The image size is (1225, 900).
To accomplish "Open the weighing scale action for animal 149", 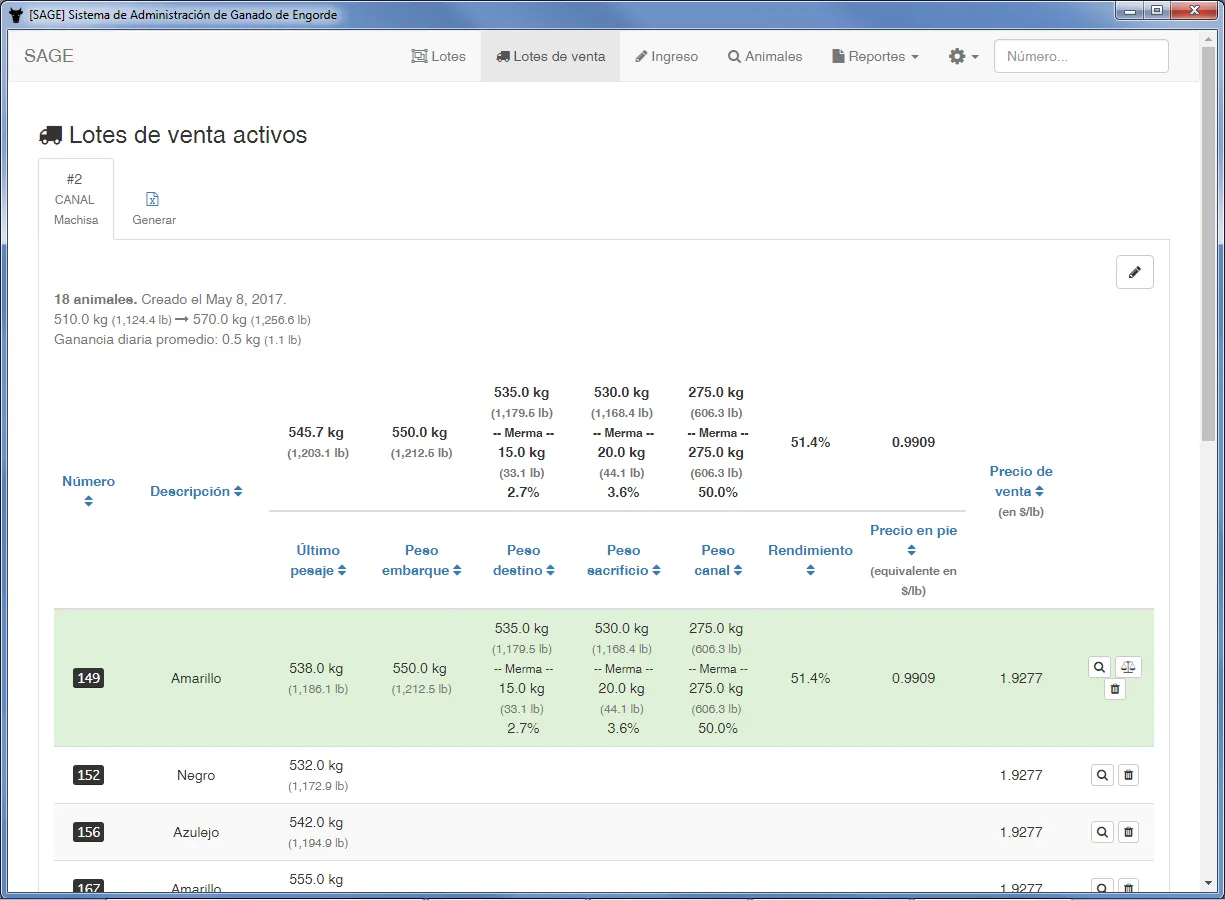I will tap(1128, 666).
